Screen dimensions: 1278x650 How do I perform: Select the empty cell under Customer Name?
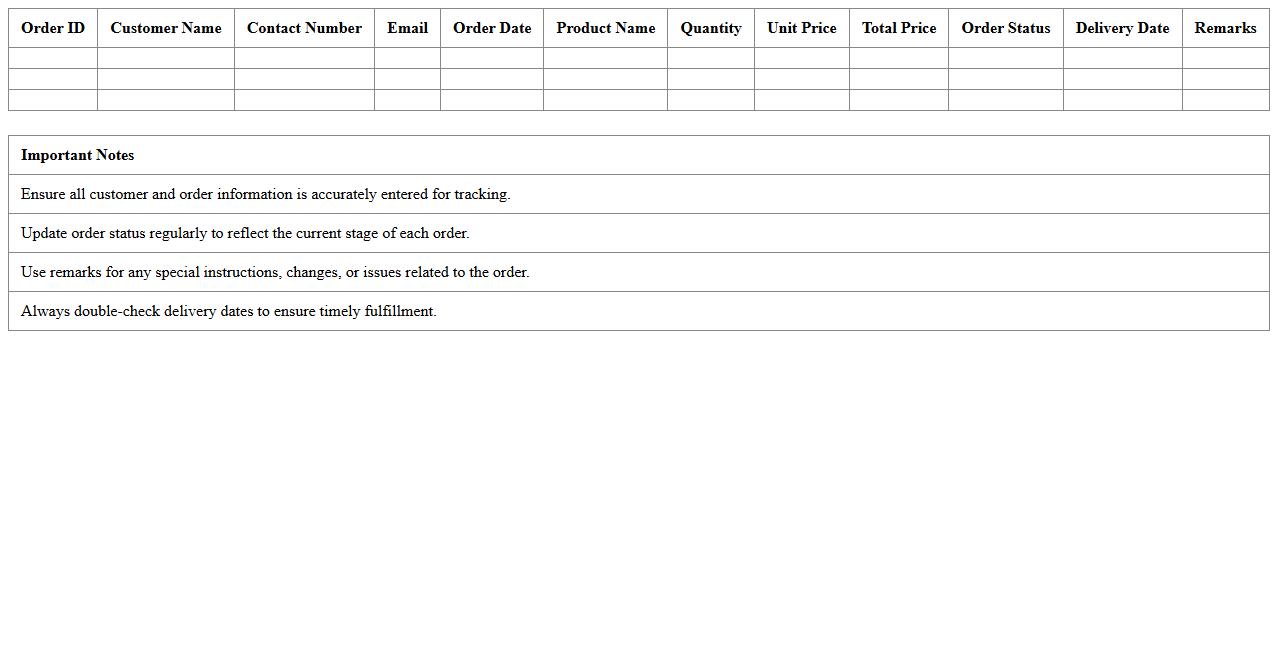[165, 58]
